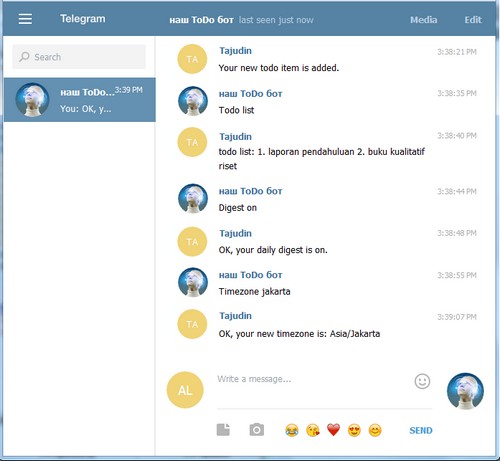Click bot avatar next to 'Digest on' message
This screenshot has height=461, width=500.
pyautogui.click(x=193, y=198)
